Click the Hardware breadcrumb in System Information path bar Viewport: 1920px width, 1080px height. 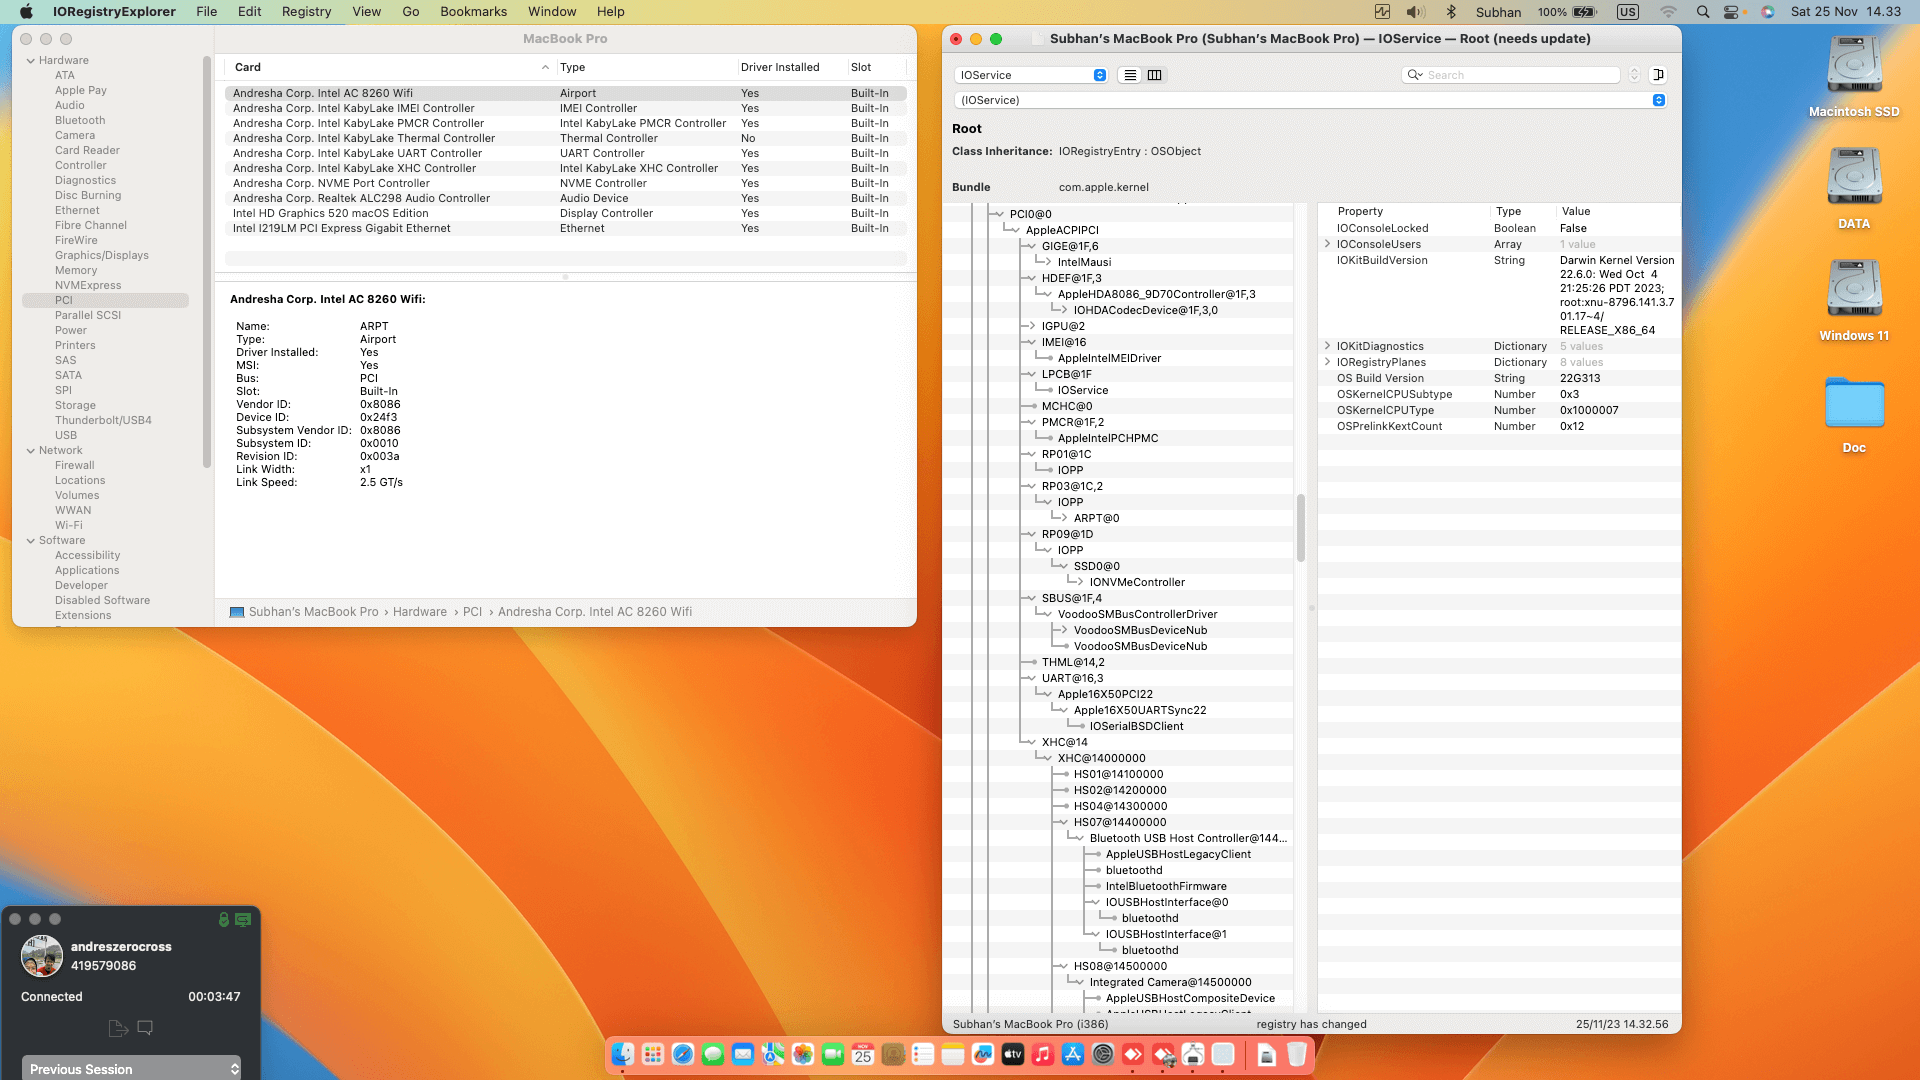(x=420, y=612)
